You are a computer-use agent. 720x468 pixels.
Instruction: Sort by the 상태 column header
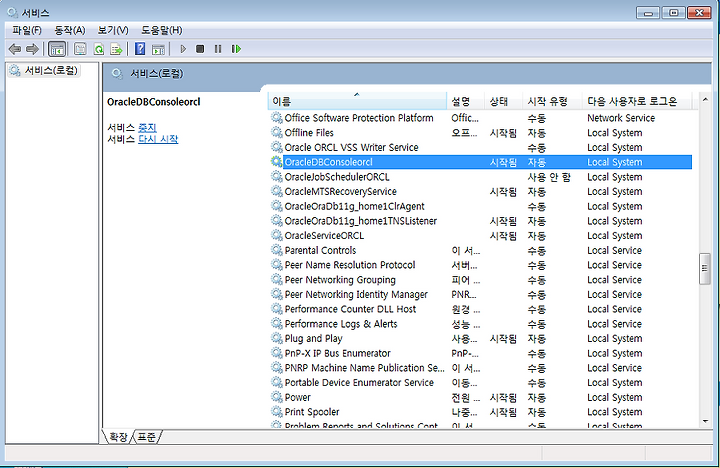pos(503,101)
